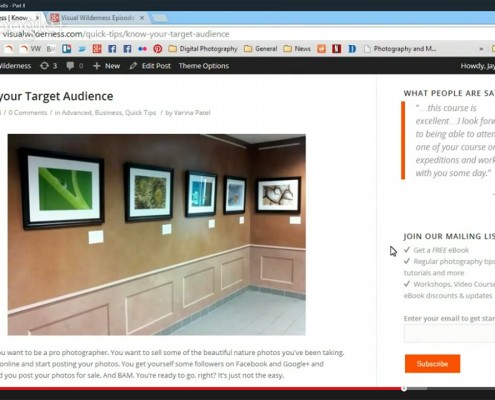Click the orange Subscribe button
495x400 pixels.
click(x=432, y=364)
